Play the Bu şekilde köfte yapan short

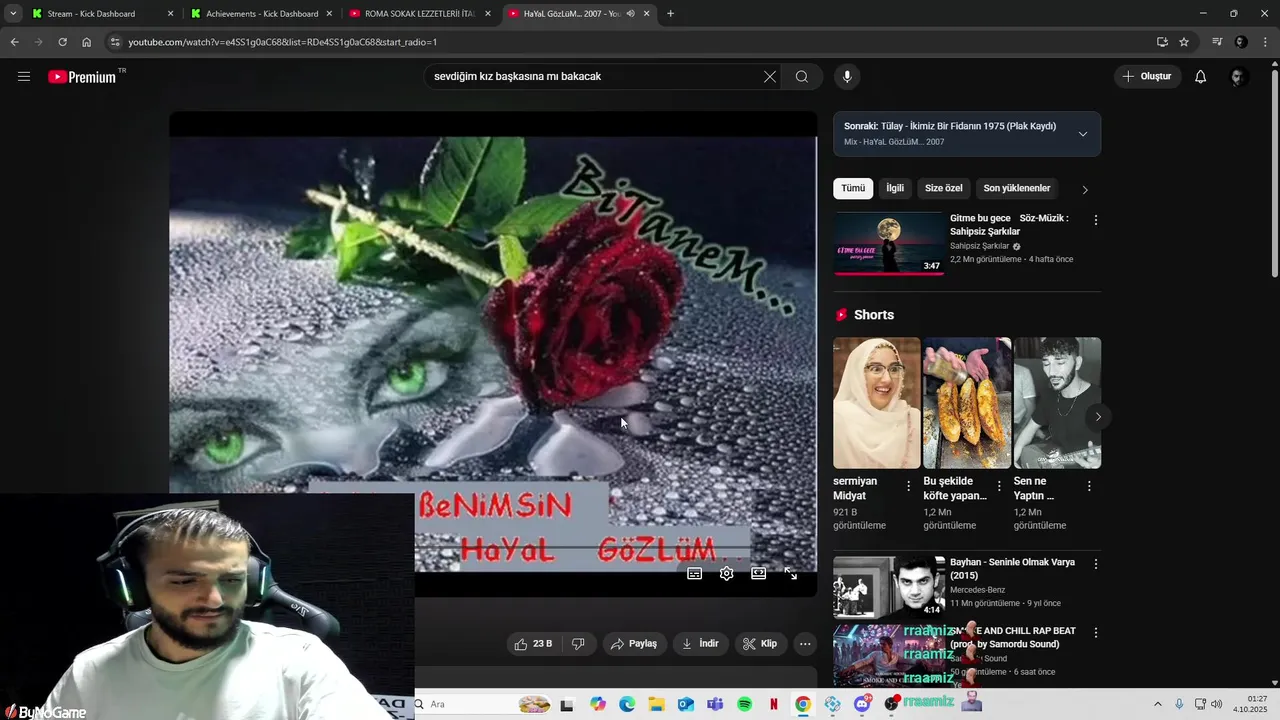pyautogui.click(x=967, y=403)
